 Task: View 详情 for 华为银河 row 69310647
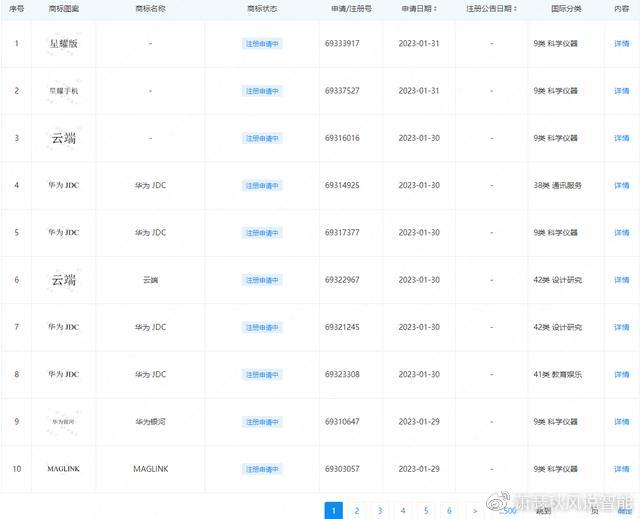click(622, 421)
